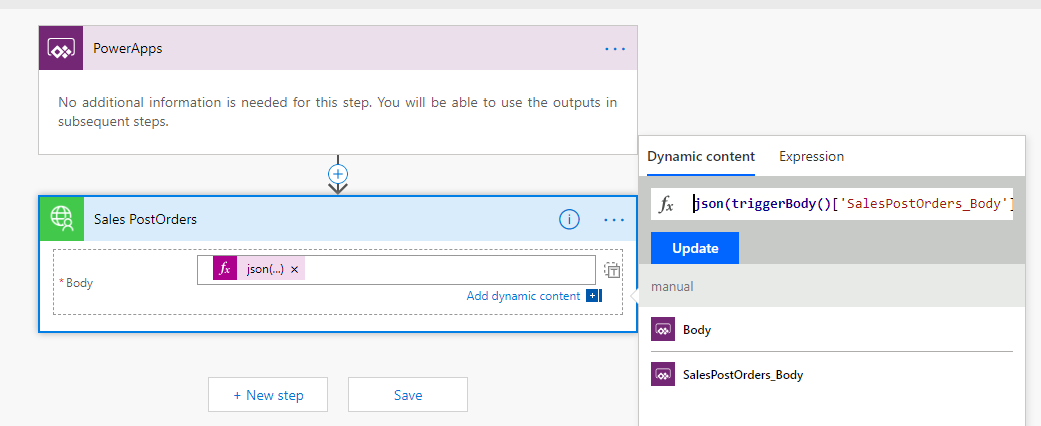Click PowerApps icon next to Body item

tap(663, 329)
